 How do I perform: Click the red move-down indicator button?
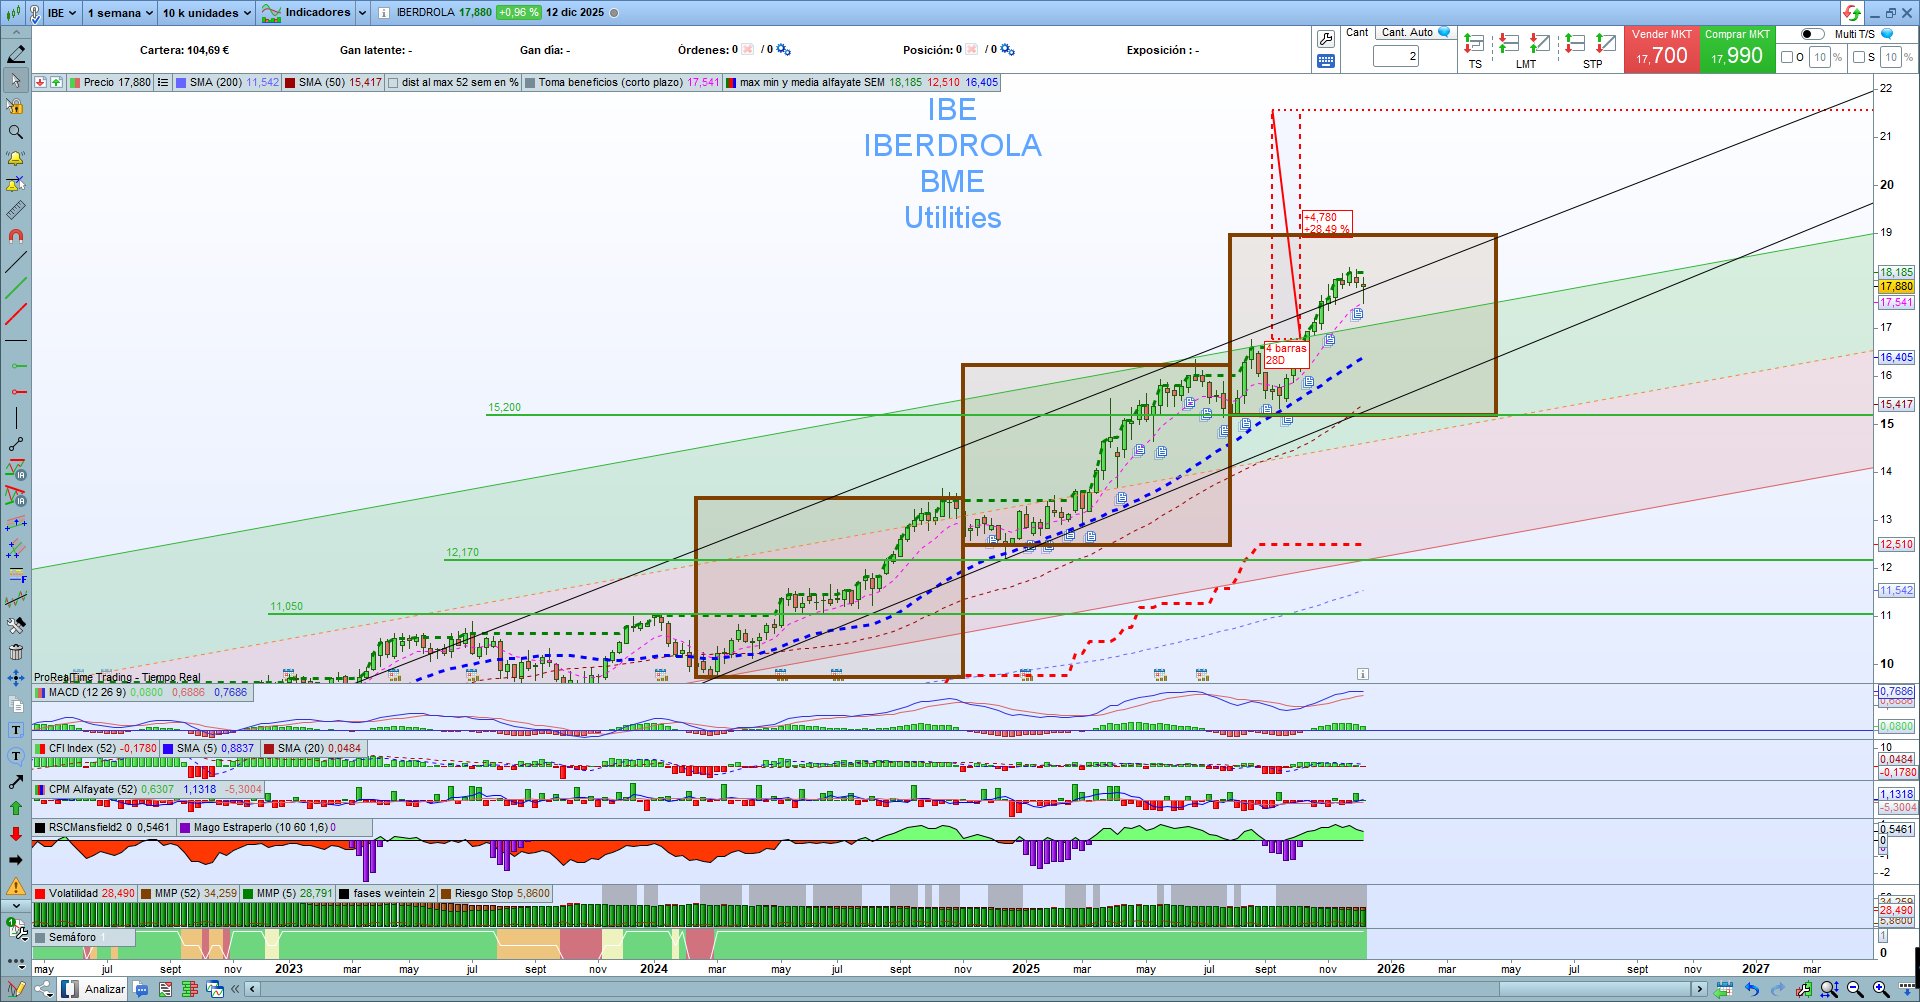[39, 82]
